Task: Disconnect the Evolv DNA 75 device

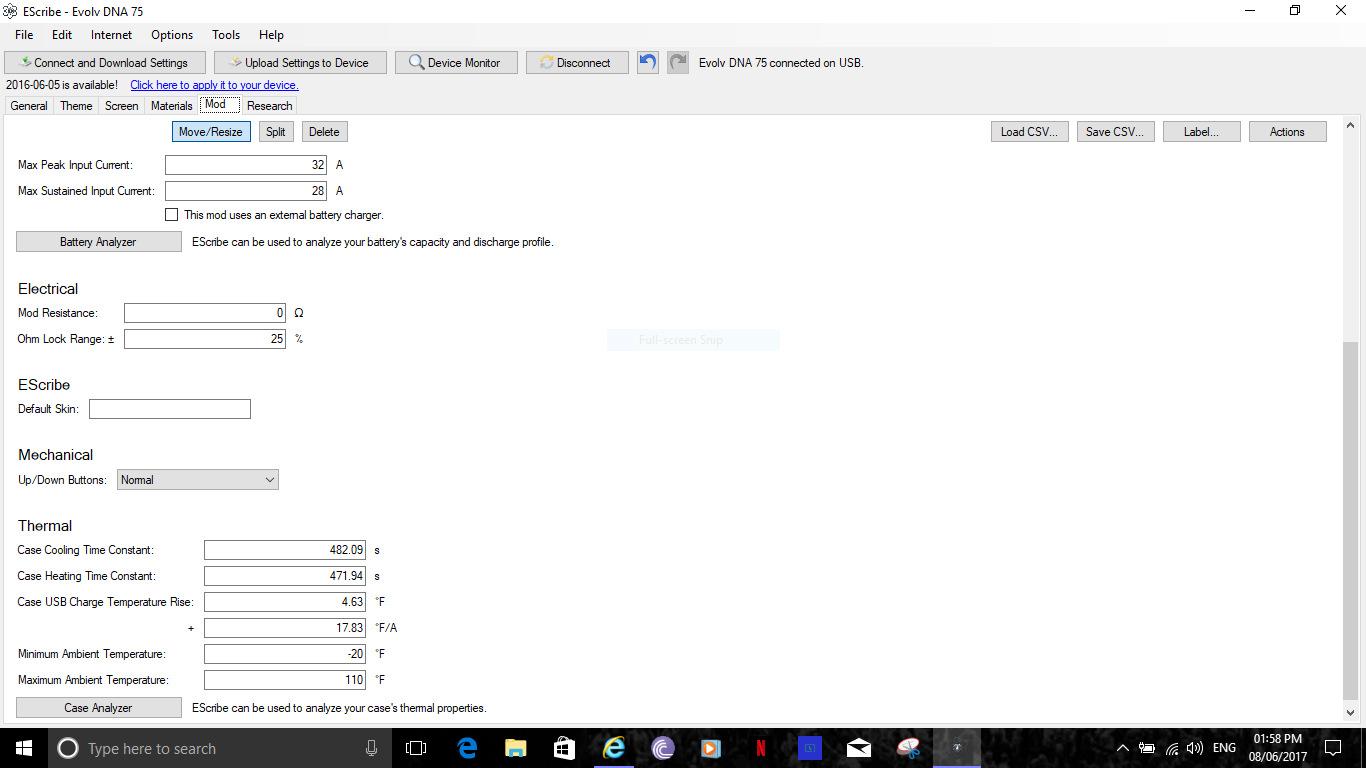Action: (577, 62)
